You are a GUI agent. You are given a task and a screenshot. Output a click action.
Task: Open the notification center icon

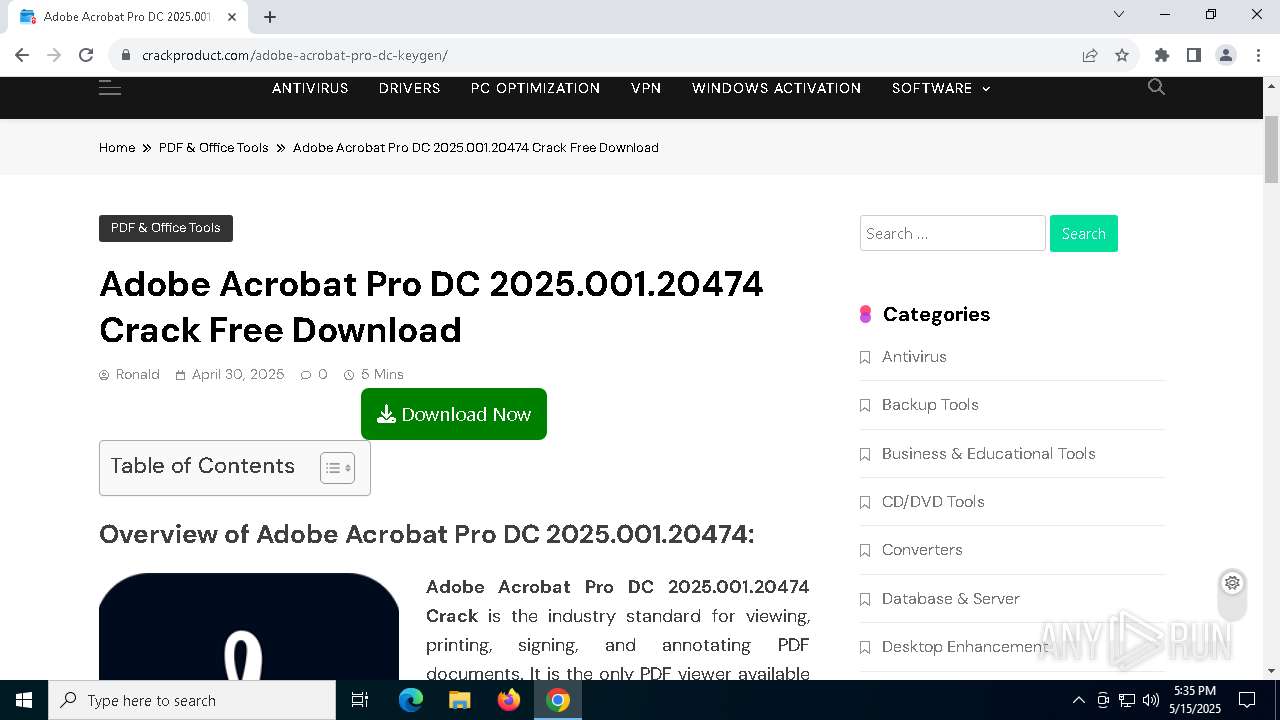[1247, 700]
